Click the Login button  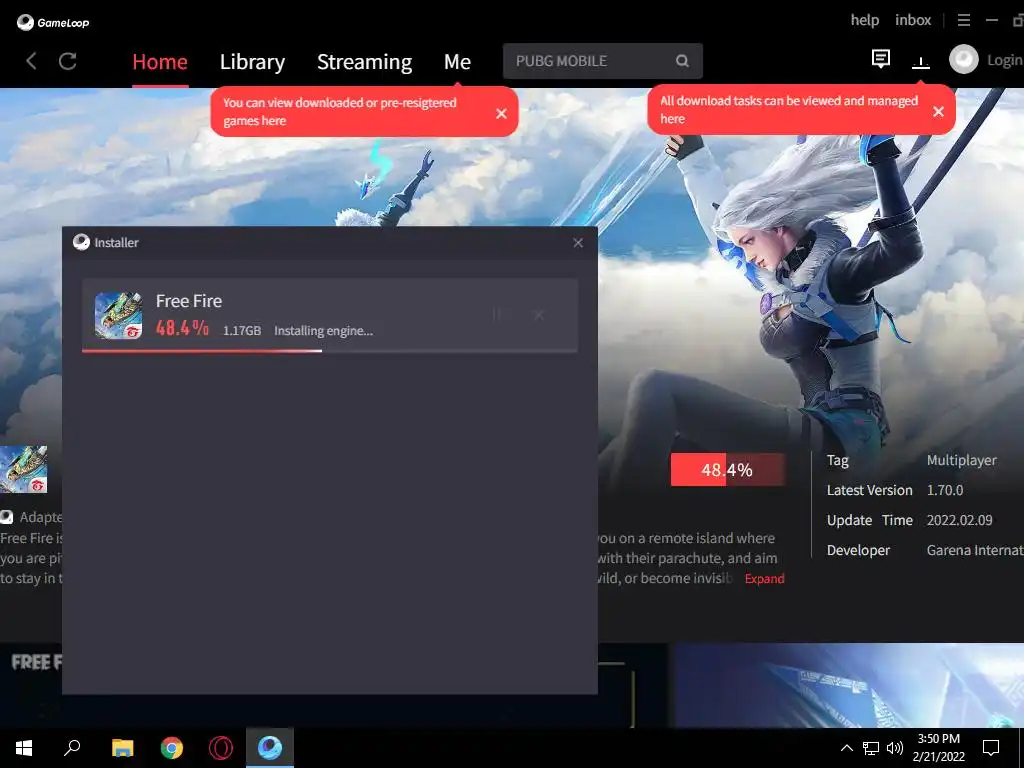pyautogui.click(x=1004, y=60)
